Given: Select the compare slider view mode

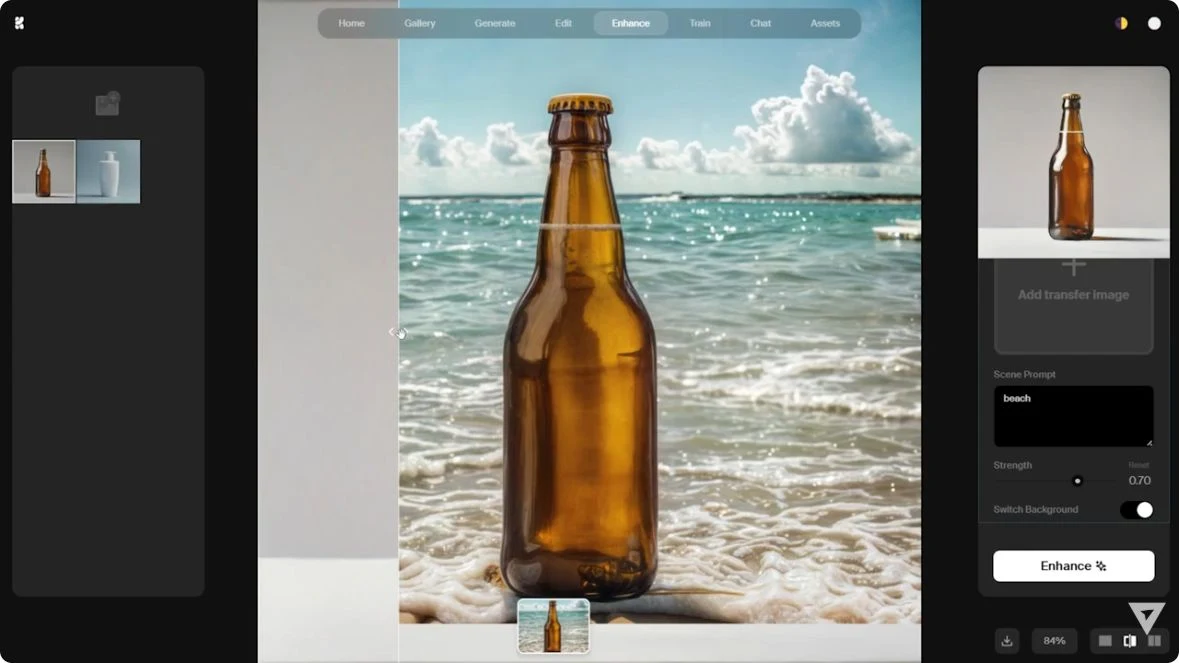Looking at the screenshot, I should 1129,640.
